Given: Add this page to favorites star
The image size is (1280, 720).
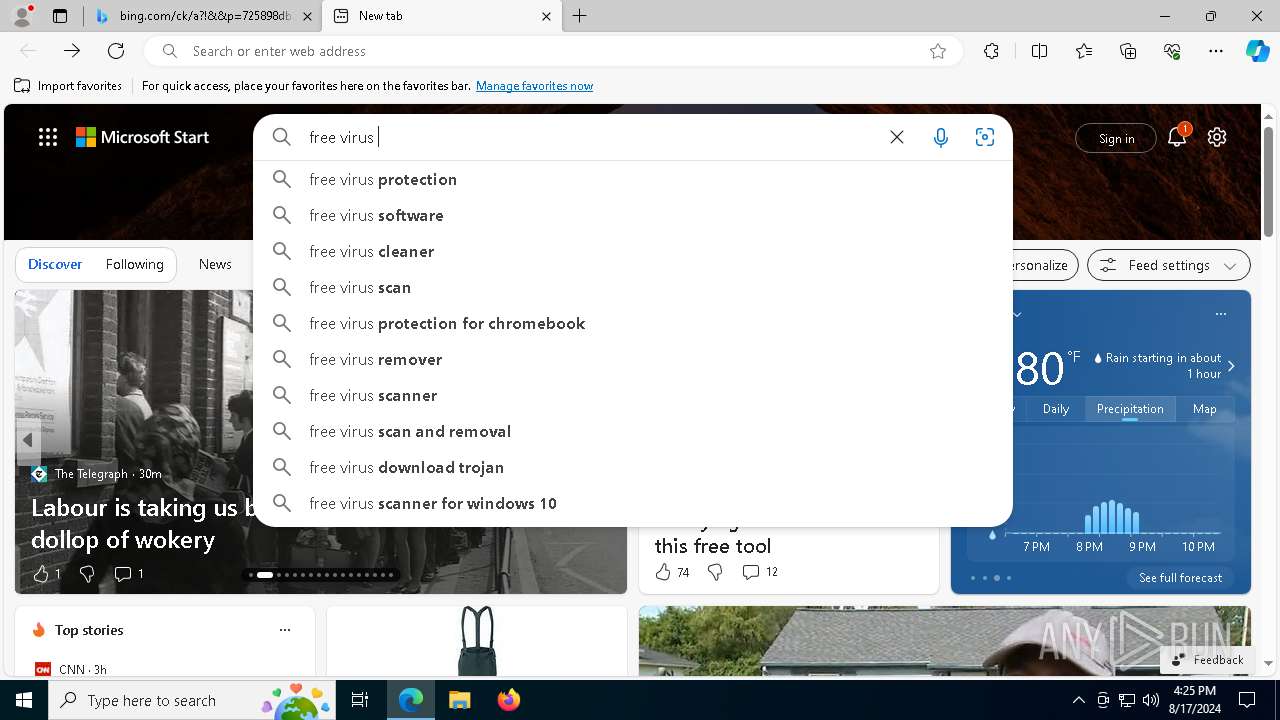Looking at the screenshot, I should pyautogui.click(x=938, y=51).
